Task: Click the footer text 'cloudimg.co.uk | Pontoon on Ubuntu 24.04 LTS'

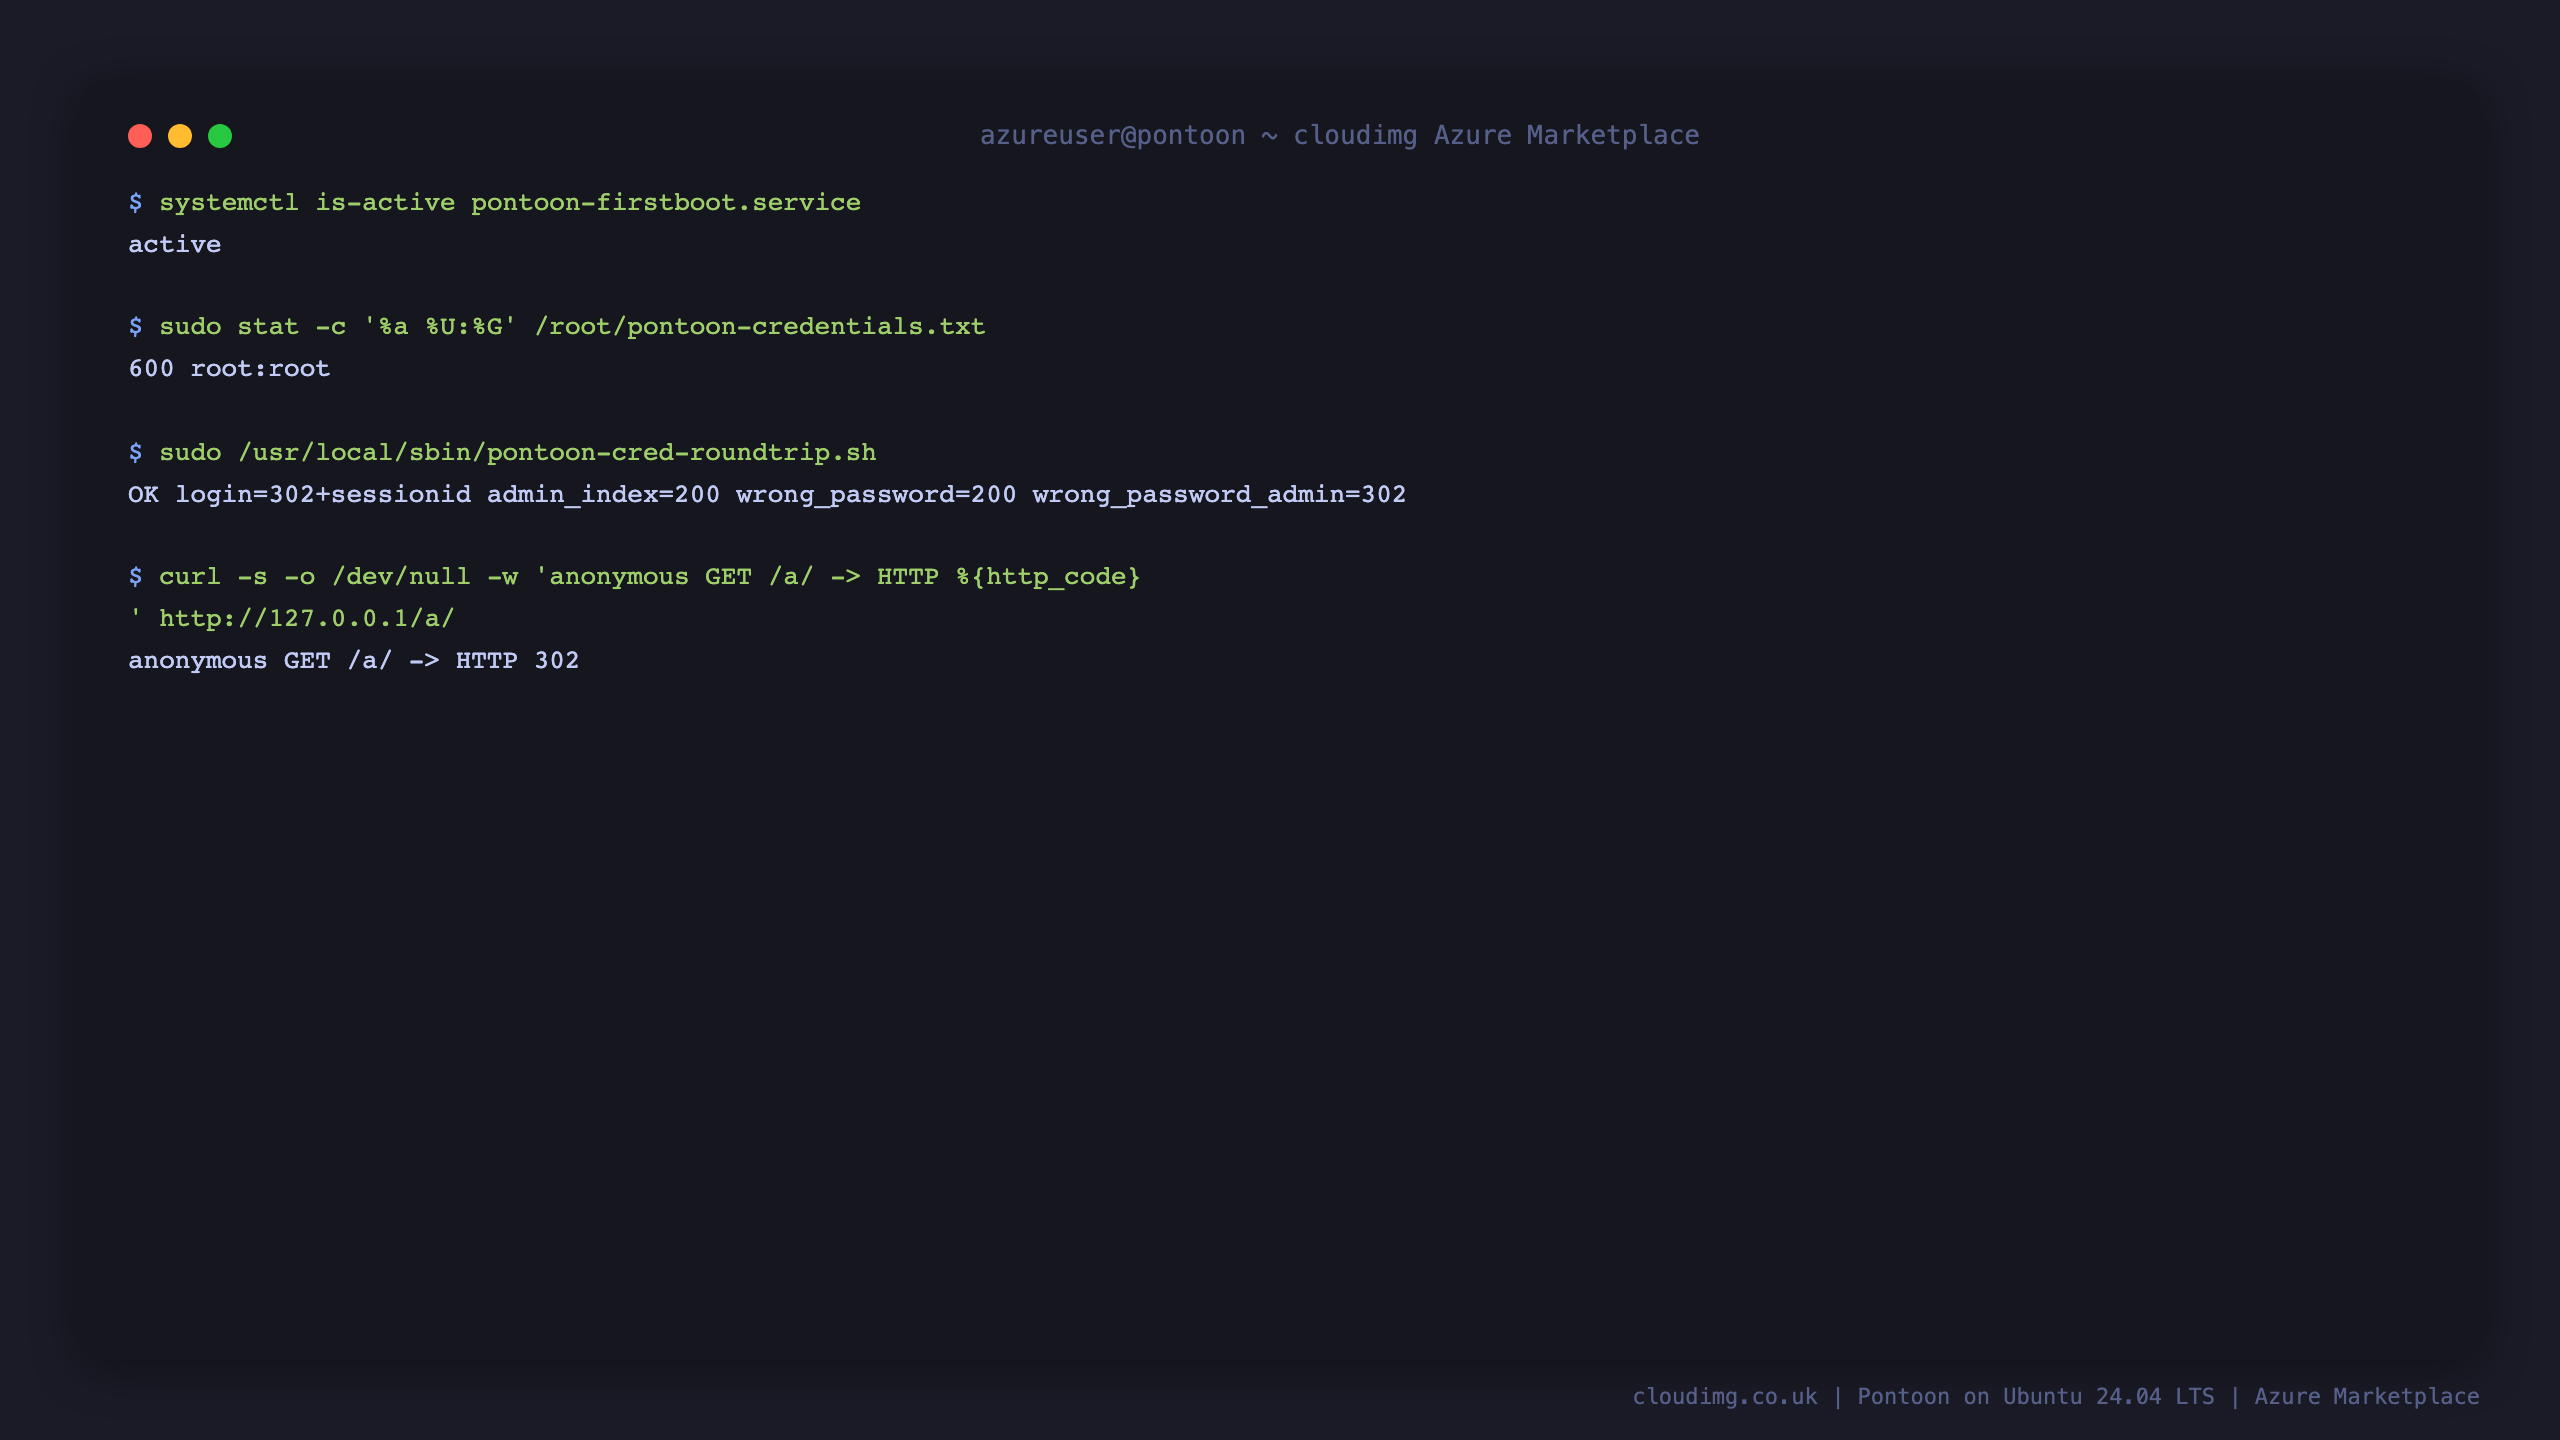Action: tap(1923, 1396)
